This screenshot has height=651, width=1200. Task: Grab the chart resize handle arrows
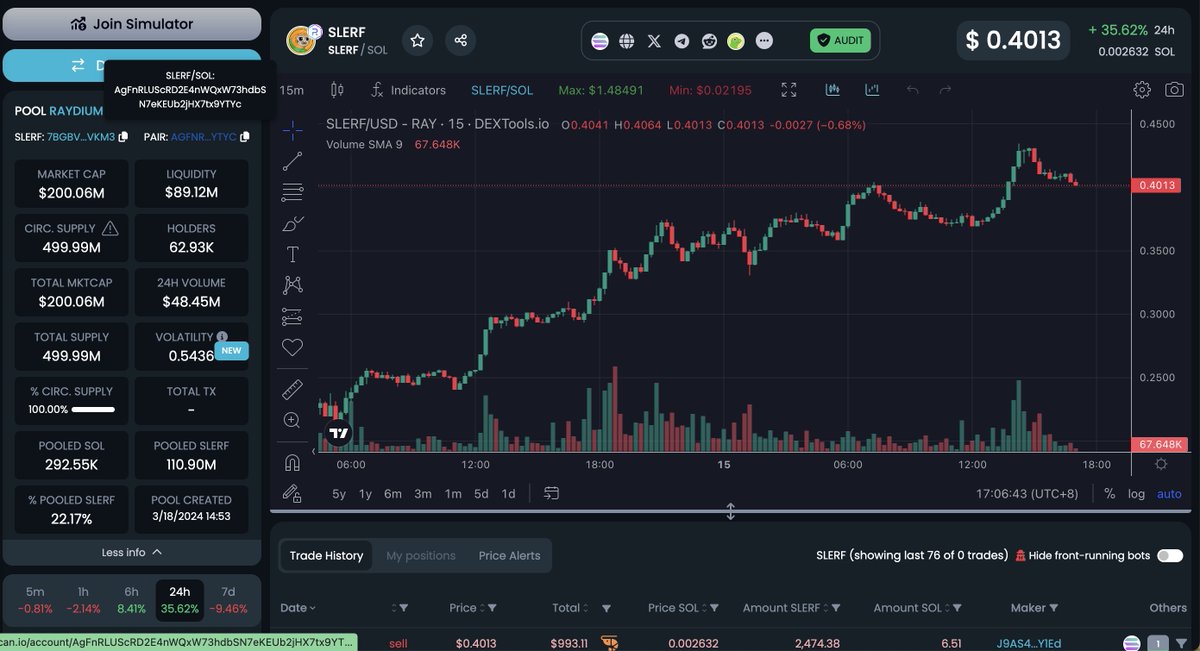[731, 511]
